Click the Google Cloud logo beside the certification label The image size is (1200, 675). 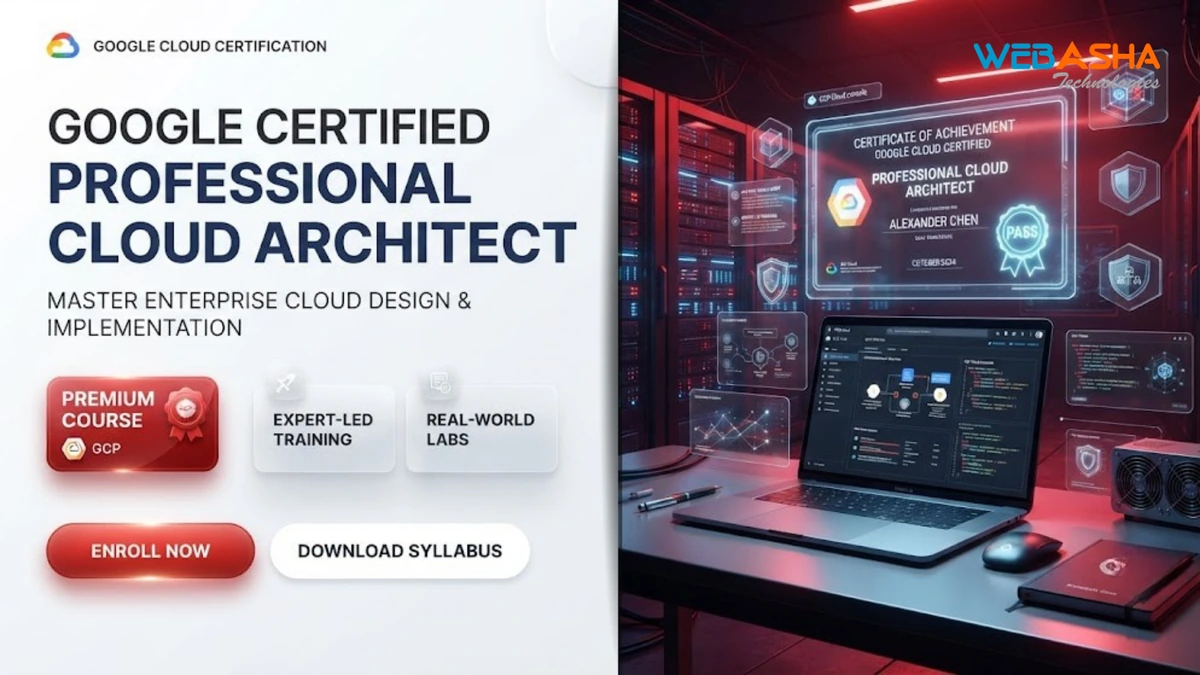[x=63, y=45]
